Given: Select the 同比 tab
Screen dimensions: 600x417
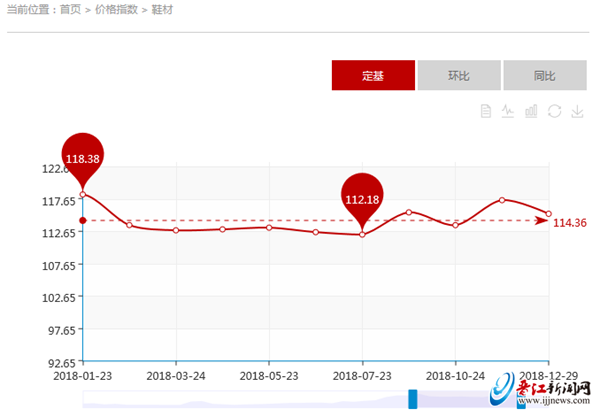Looking at the screenshot, I should pos(544,76).
